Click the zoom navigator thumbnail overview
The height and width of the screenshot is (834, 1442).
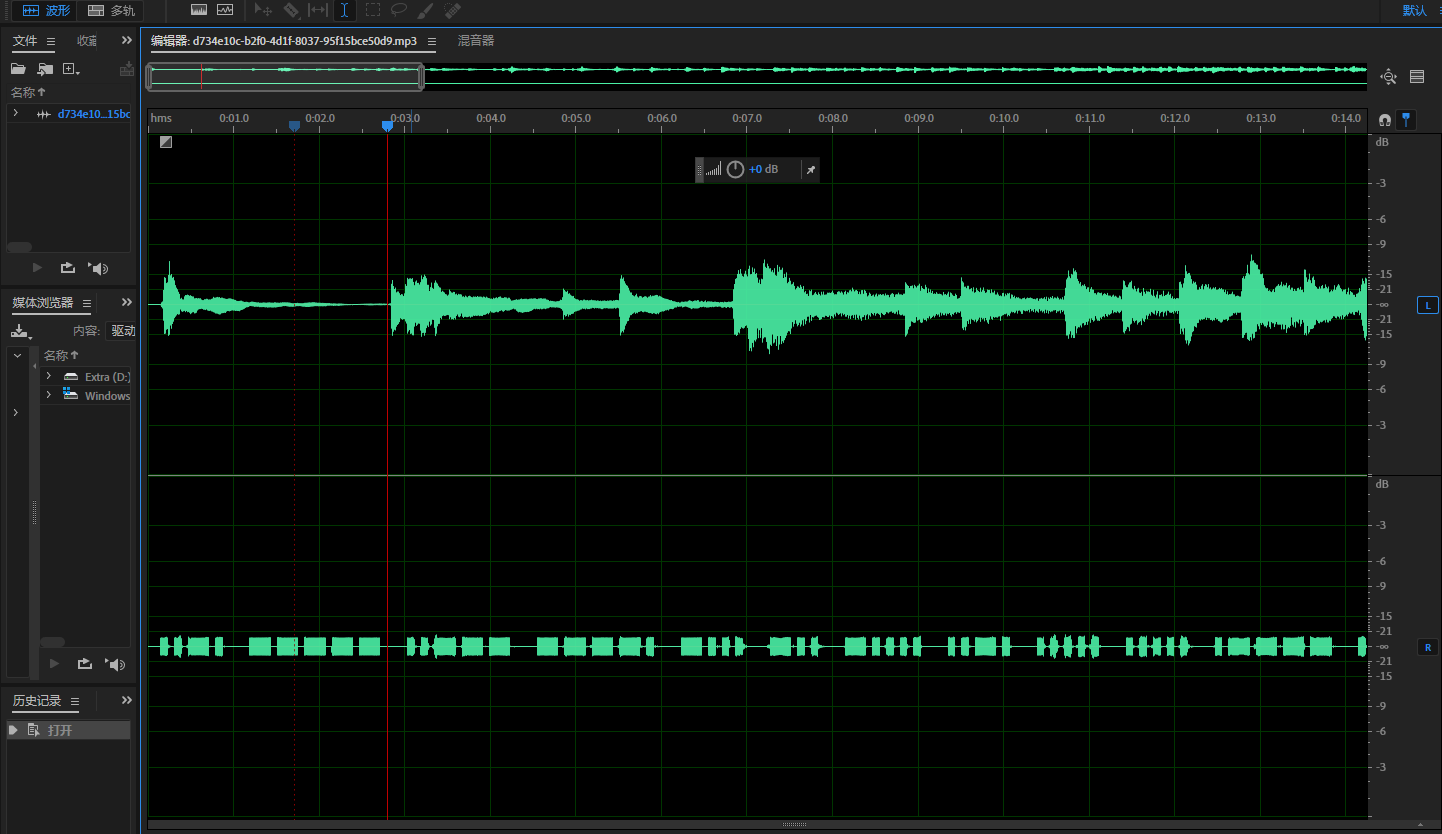[x=757, y=76]
